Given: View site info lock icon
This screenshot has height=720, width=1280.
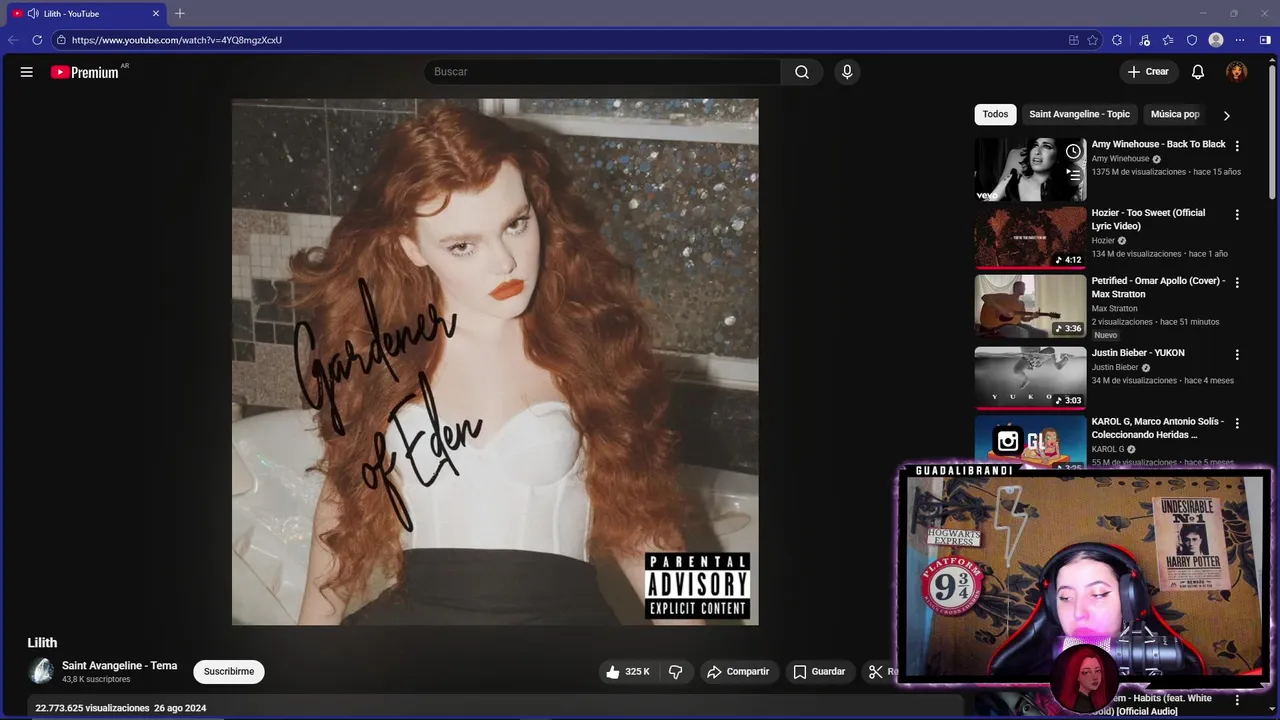Looking at the screenshot, I should 61,40.
